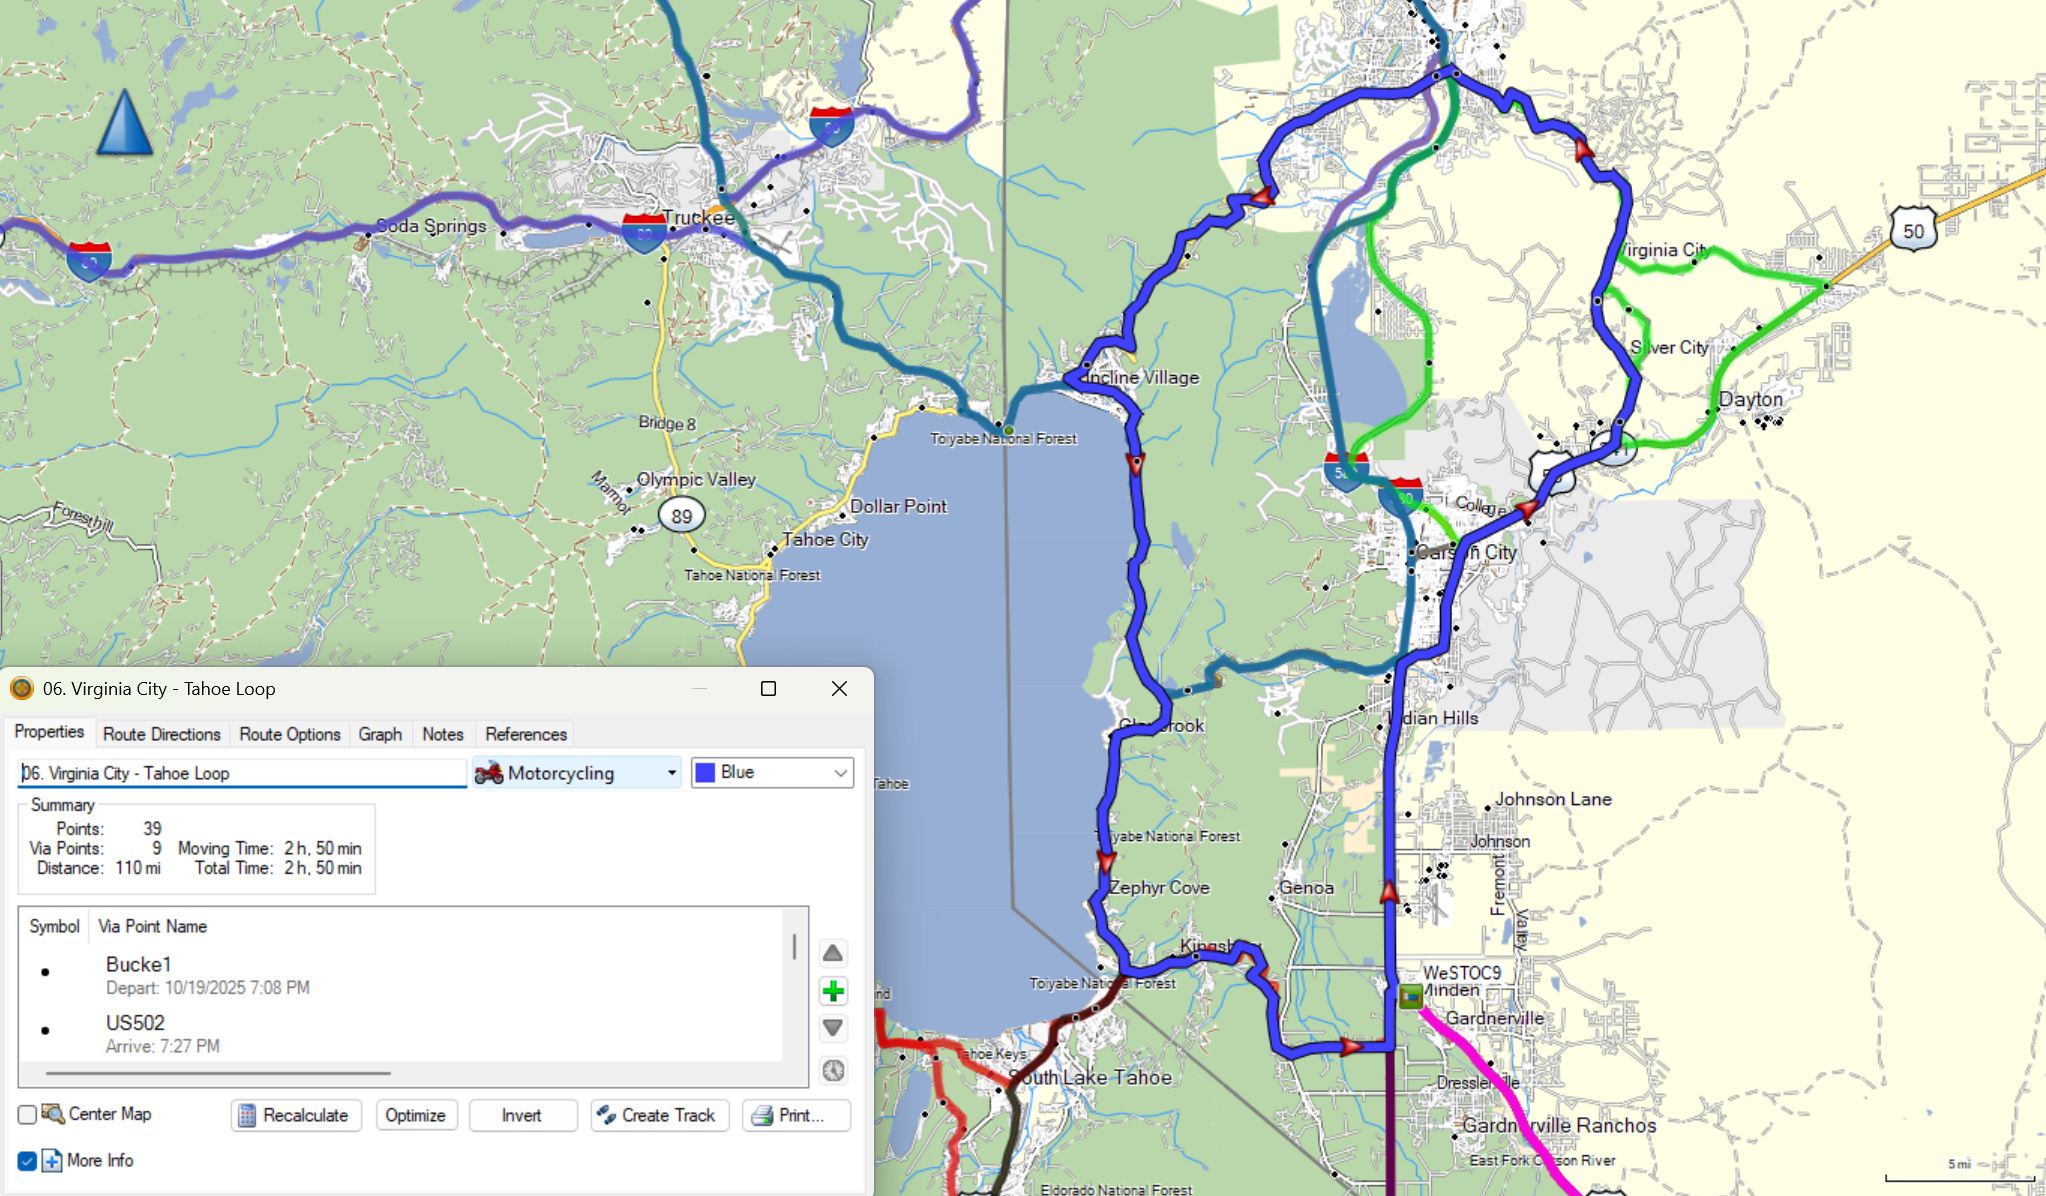Click the clock timing icon
Screen dimensions: 2046x1196
click(x=832, y=1071)
